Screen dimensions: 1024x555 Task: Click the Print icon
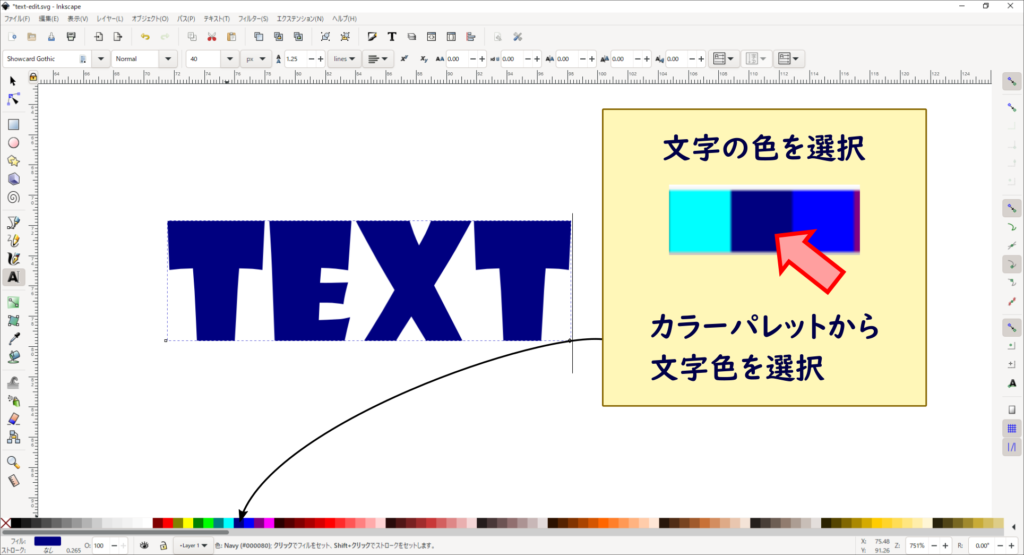[x=71, y=37]
